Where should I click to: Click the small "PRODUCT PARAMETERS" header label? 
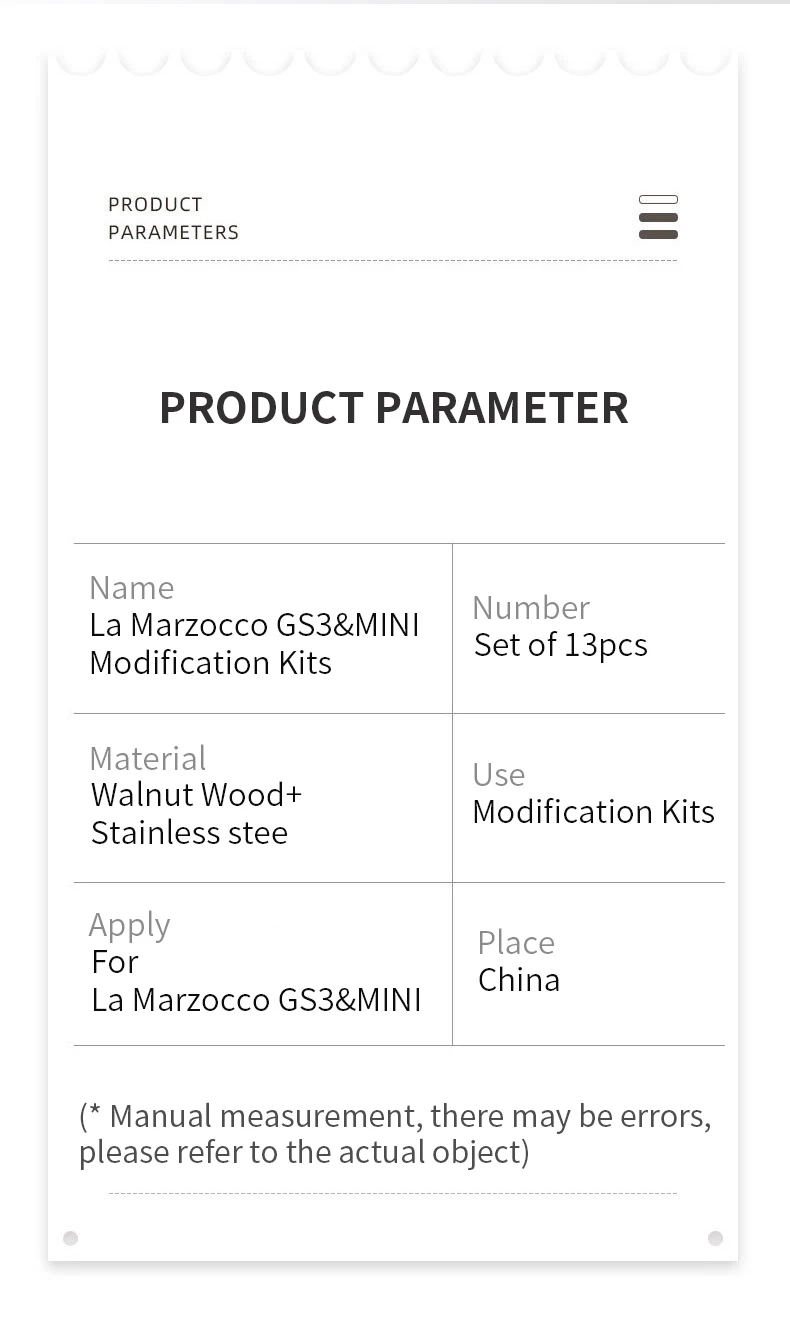(x=173, y=218)
